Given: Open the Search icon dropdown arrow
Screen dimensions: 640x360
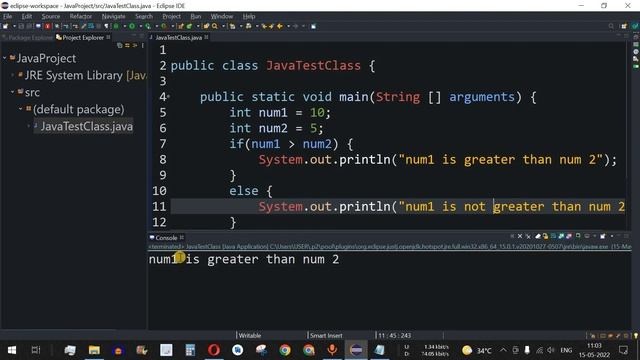Looking at the screenshot, I should pos(223,27).
